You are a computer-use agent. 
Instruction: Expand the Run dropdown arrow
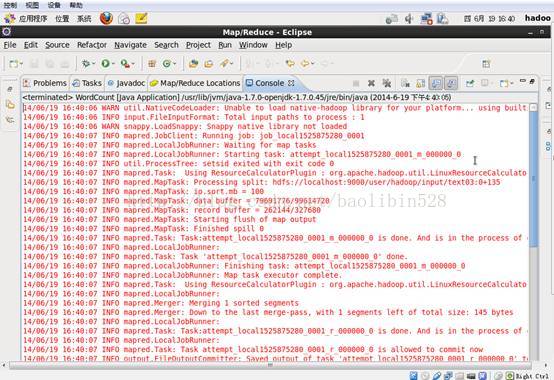coord(113,64)
